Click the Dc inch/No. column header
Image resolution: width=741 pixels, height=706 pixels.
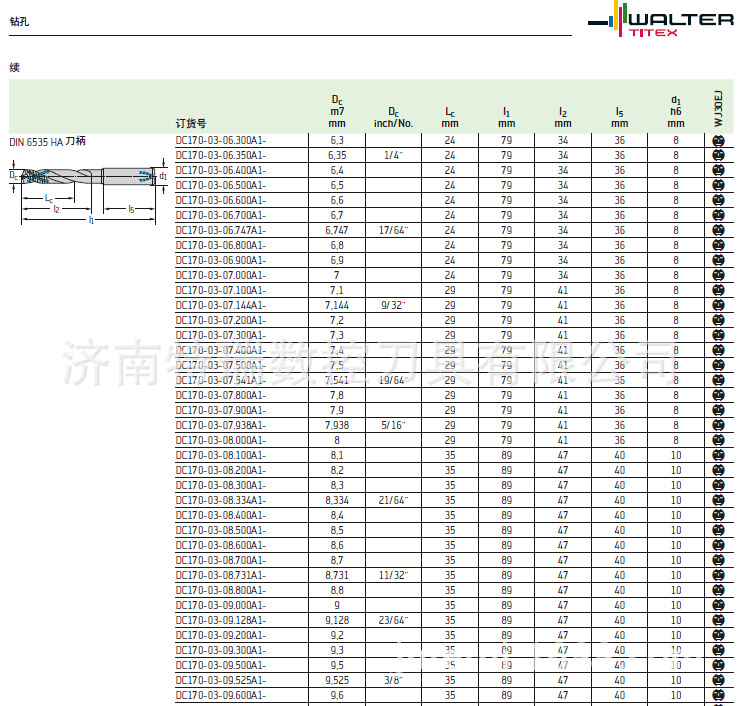393,118
